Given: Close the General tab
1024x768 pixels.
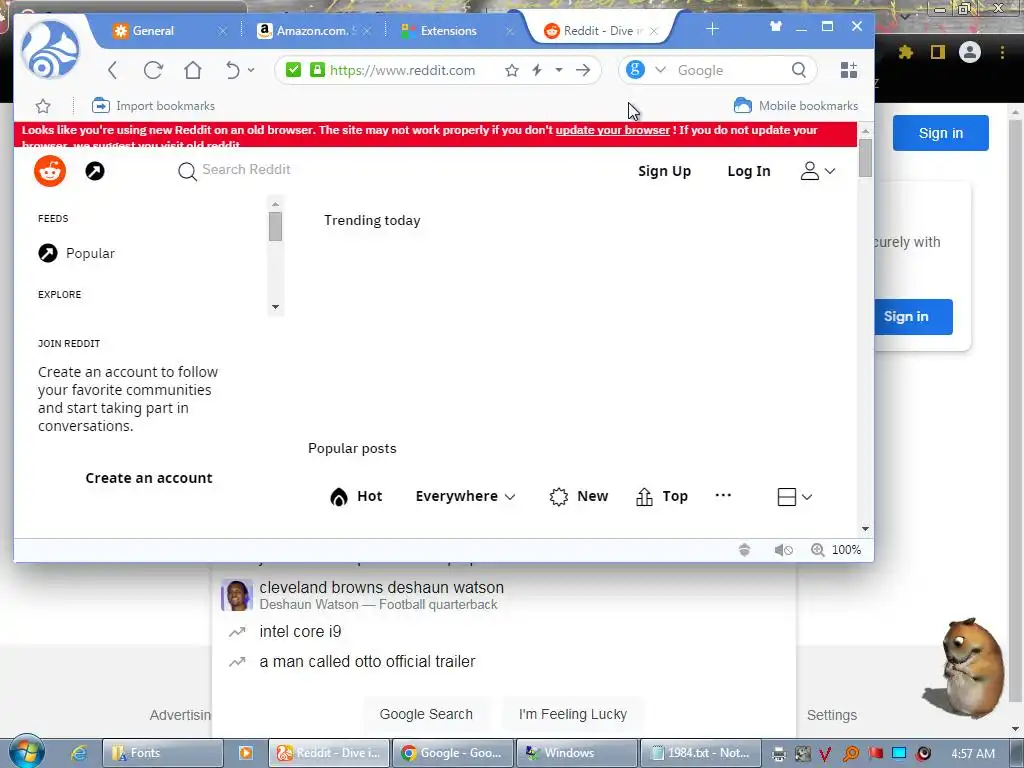Looking at the screenshot, I should 223,31.
